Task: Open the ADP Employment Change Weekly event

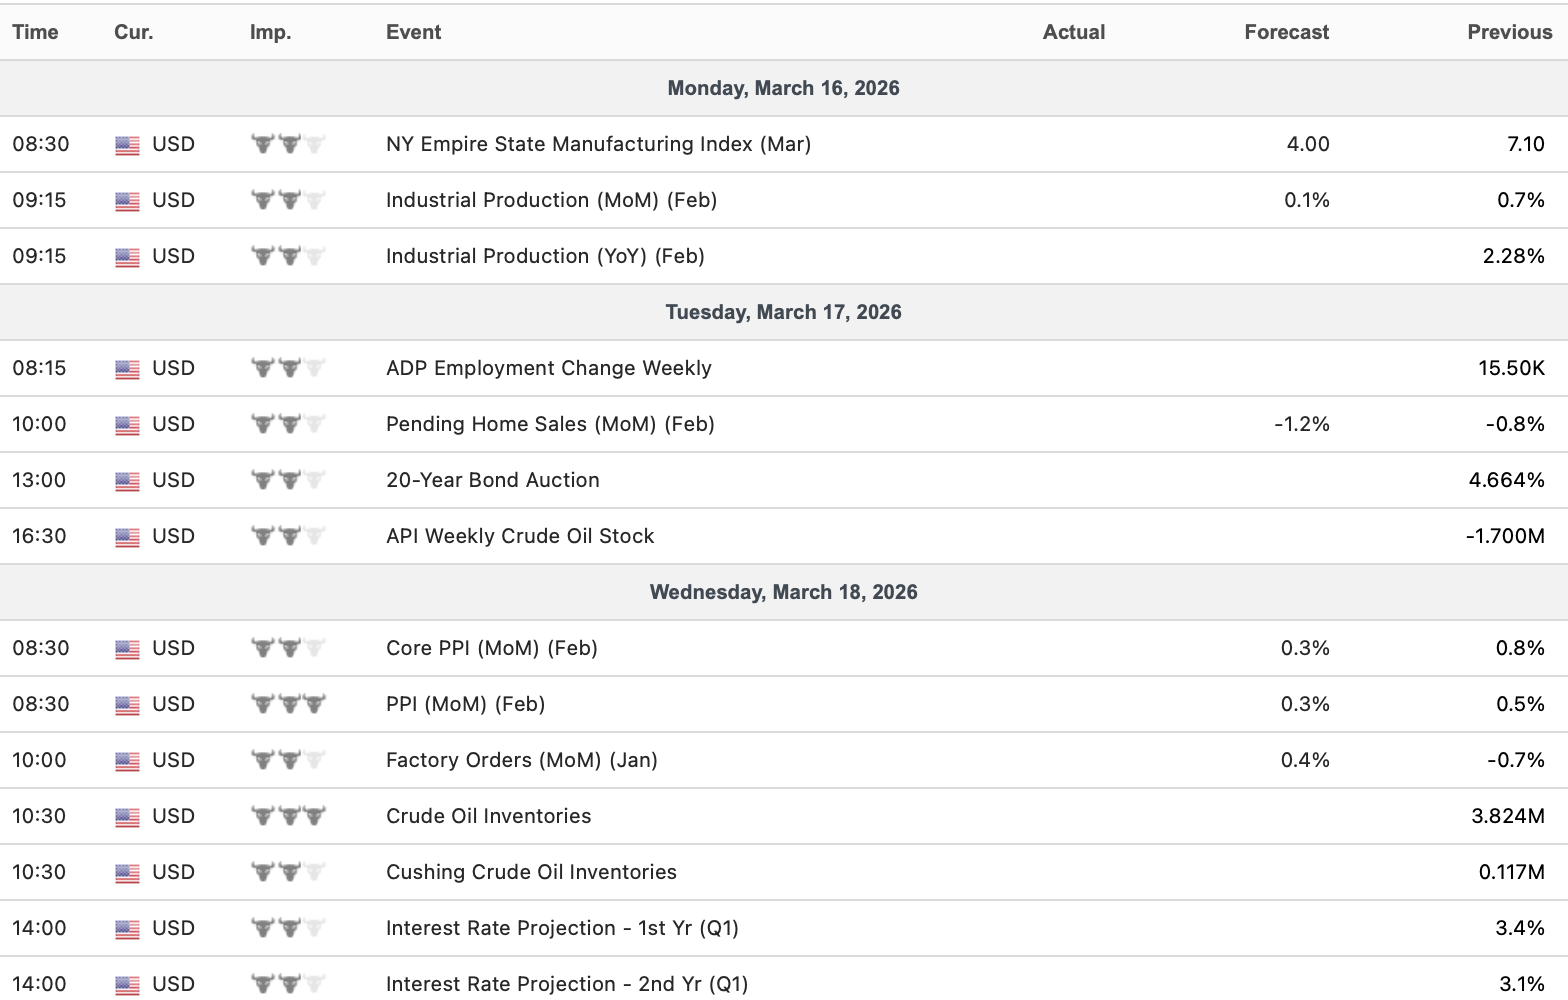Action: [548, 368]
